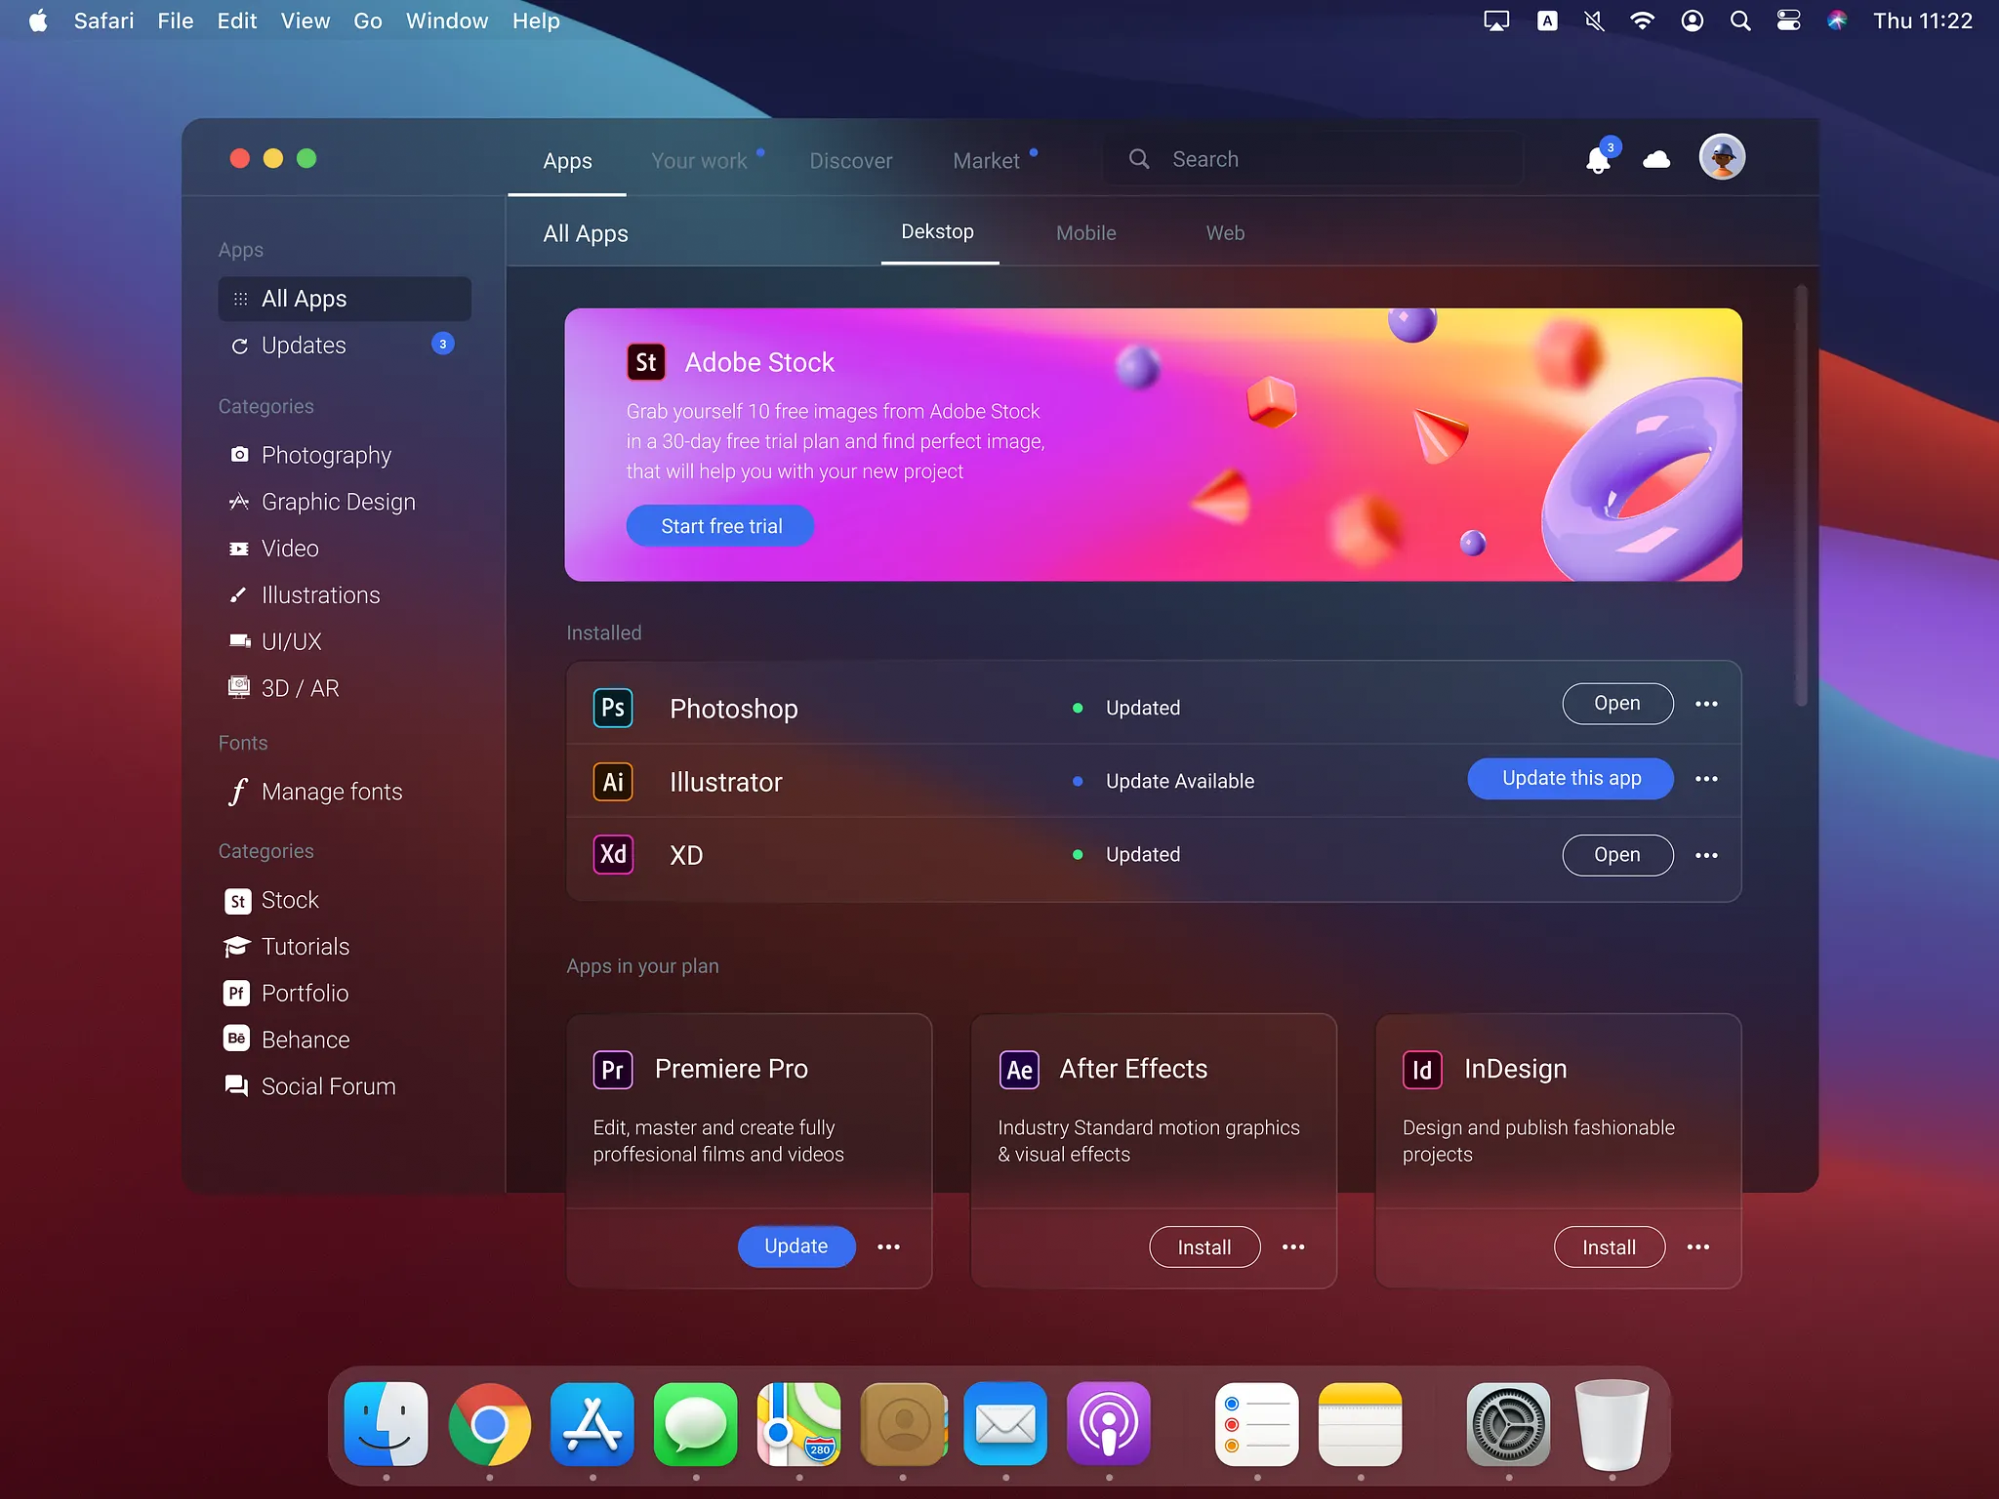Launch Chrome from the dock

[489, 1424]
